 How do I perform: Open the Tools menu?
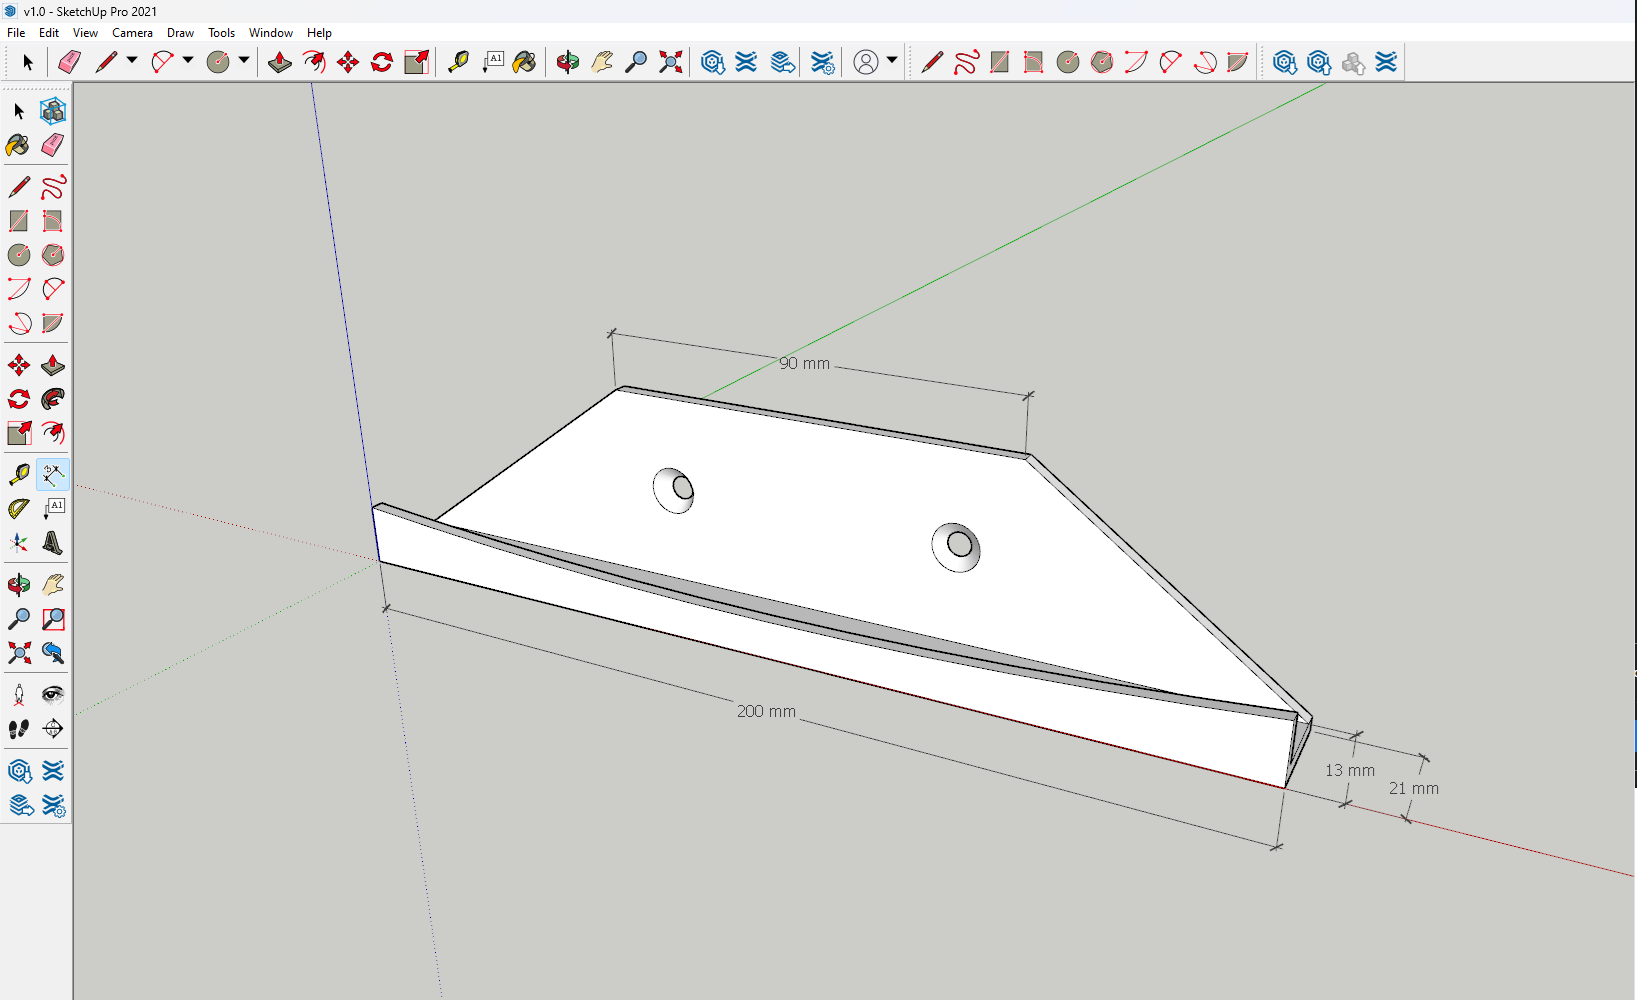221,33
